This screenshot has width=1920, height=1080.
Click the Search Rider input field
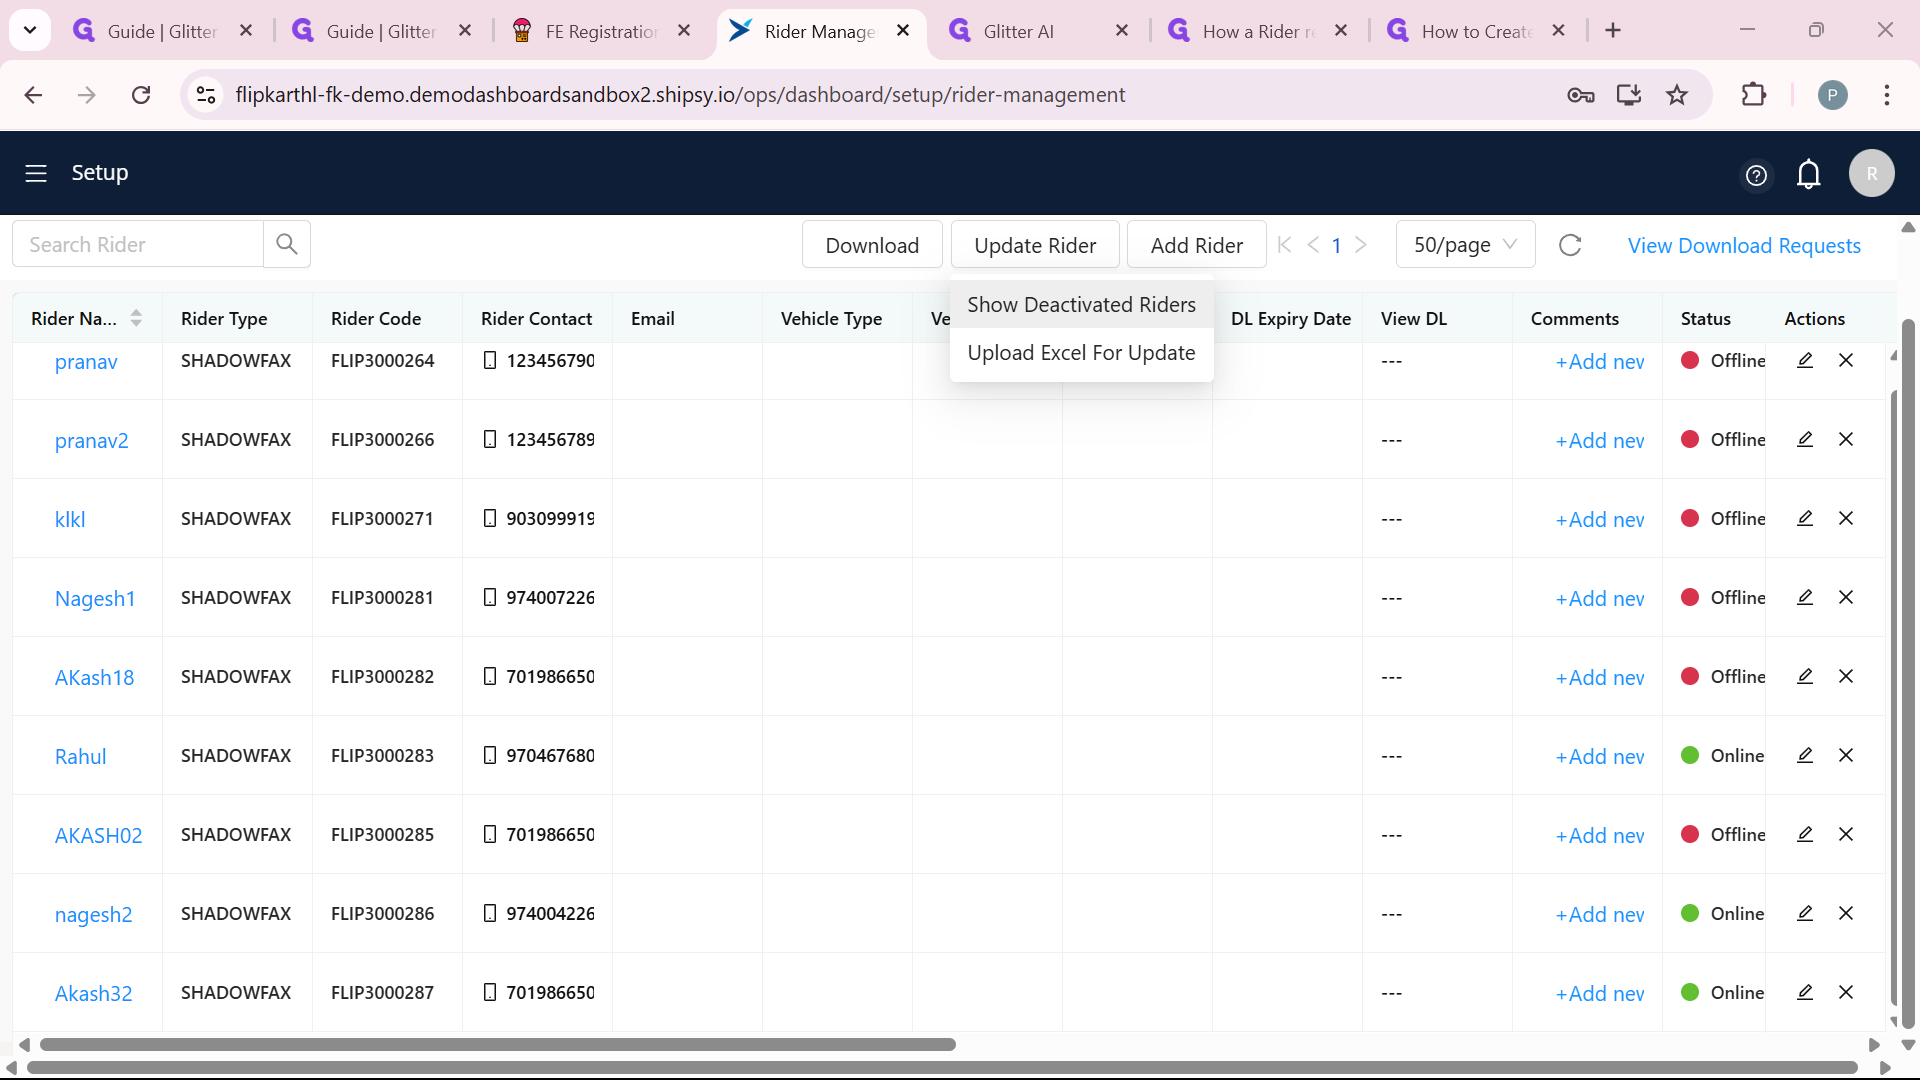[138, 244]
